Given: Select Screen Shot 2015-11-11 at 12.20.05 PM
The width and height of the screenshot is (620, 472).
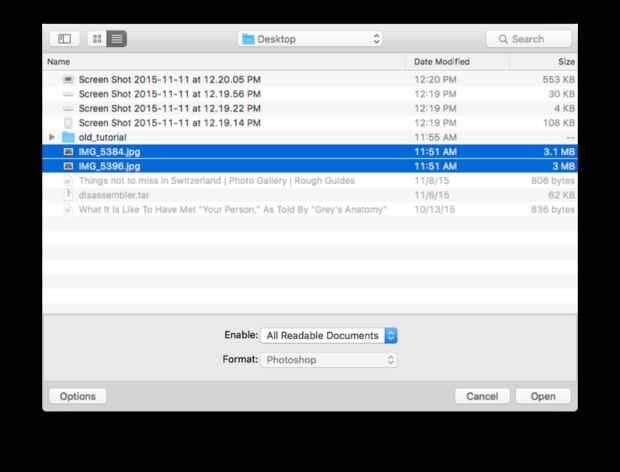Looking at the screenshot, I should [310, 79].
